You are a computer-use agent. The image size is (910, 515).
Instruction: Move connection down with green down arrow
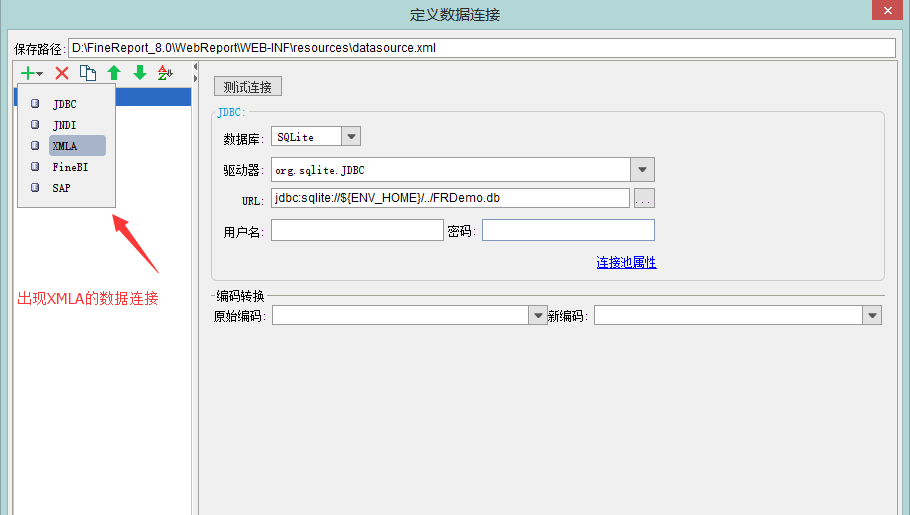pyautogui.click(x=140, y=73)
